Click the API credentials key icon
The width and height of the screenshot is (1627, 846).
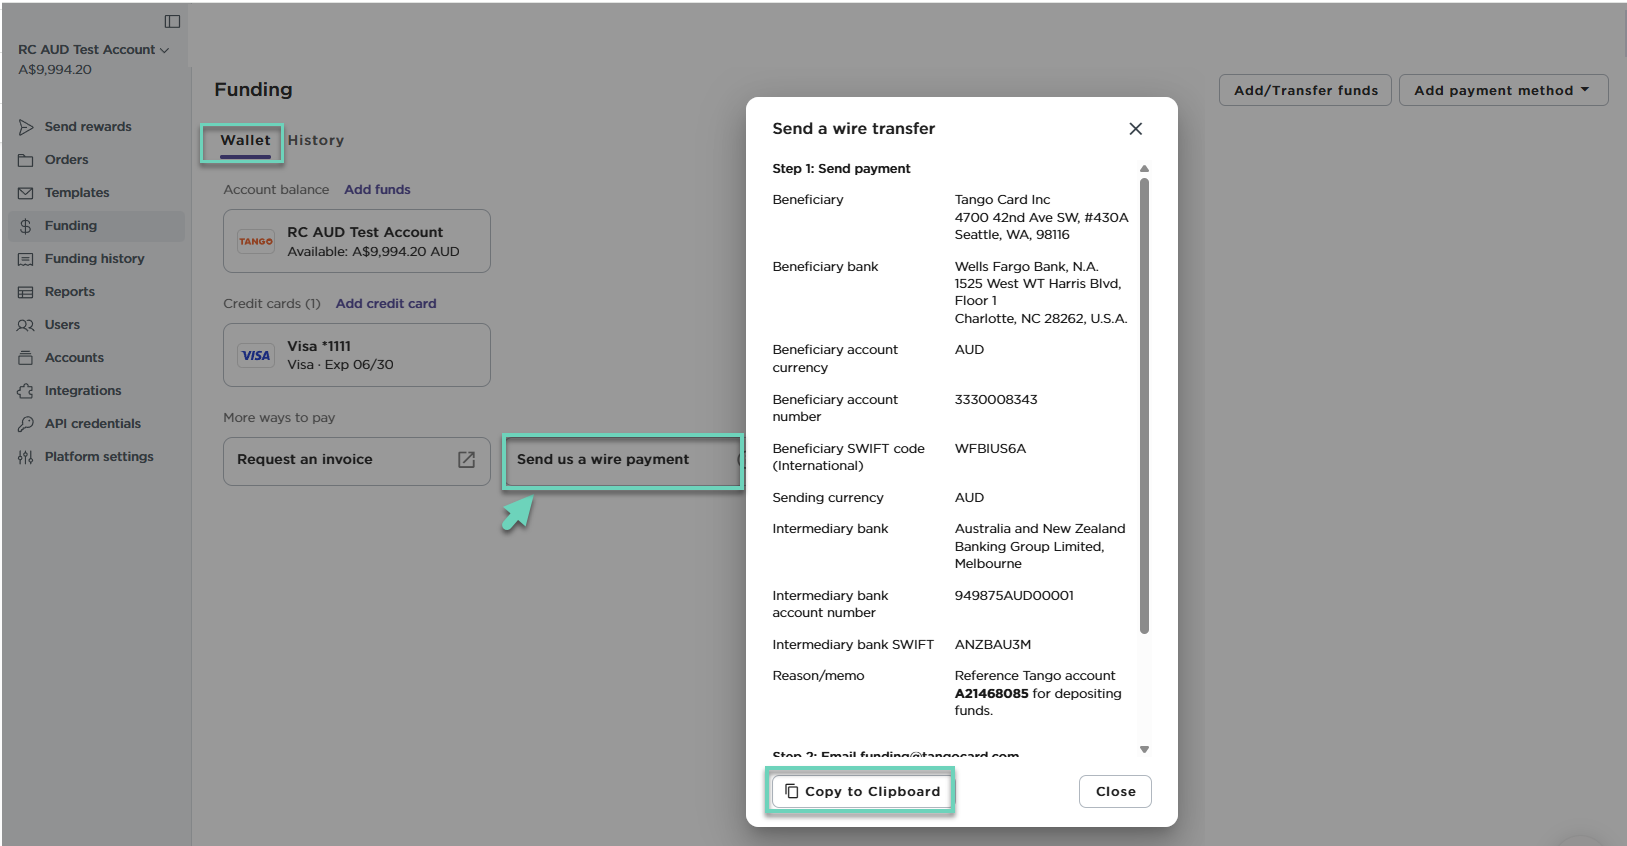click(x=26, y=424)
